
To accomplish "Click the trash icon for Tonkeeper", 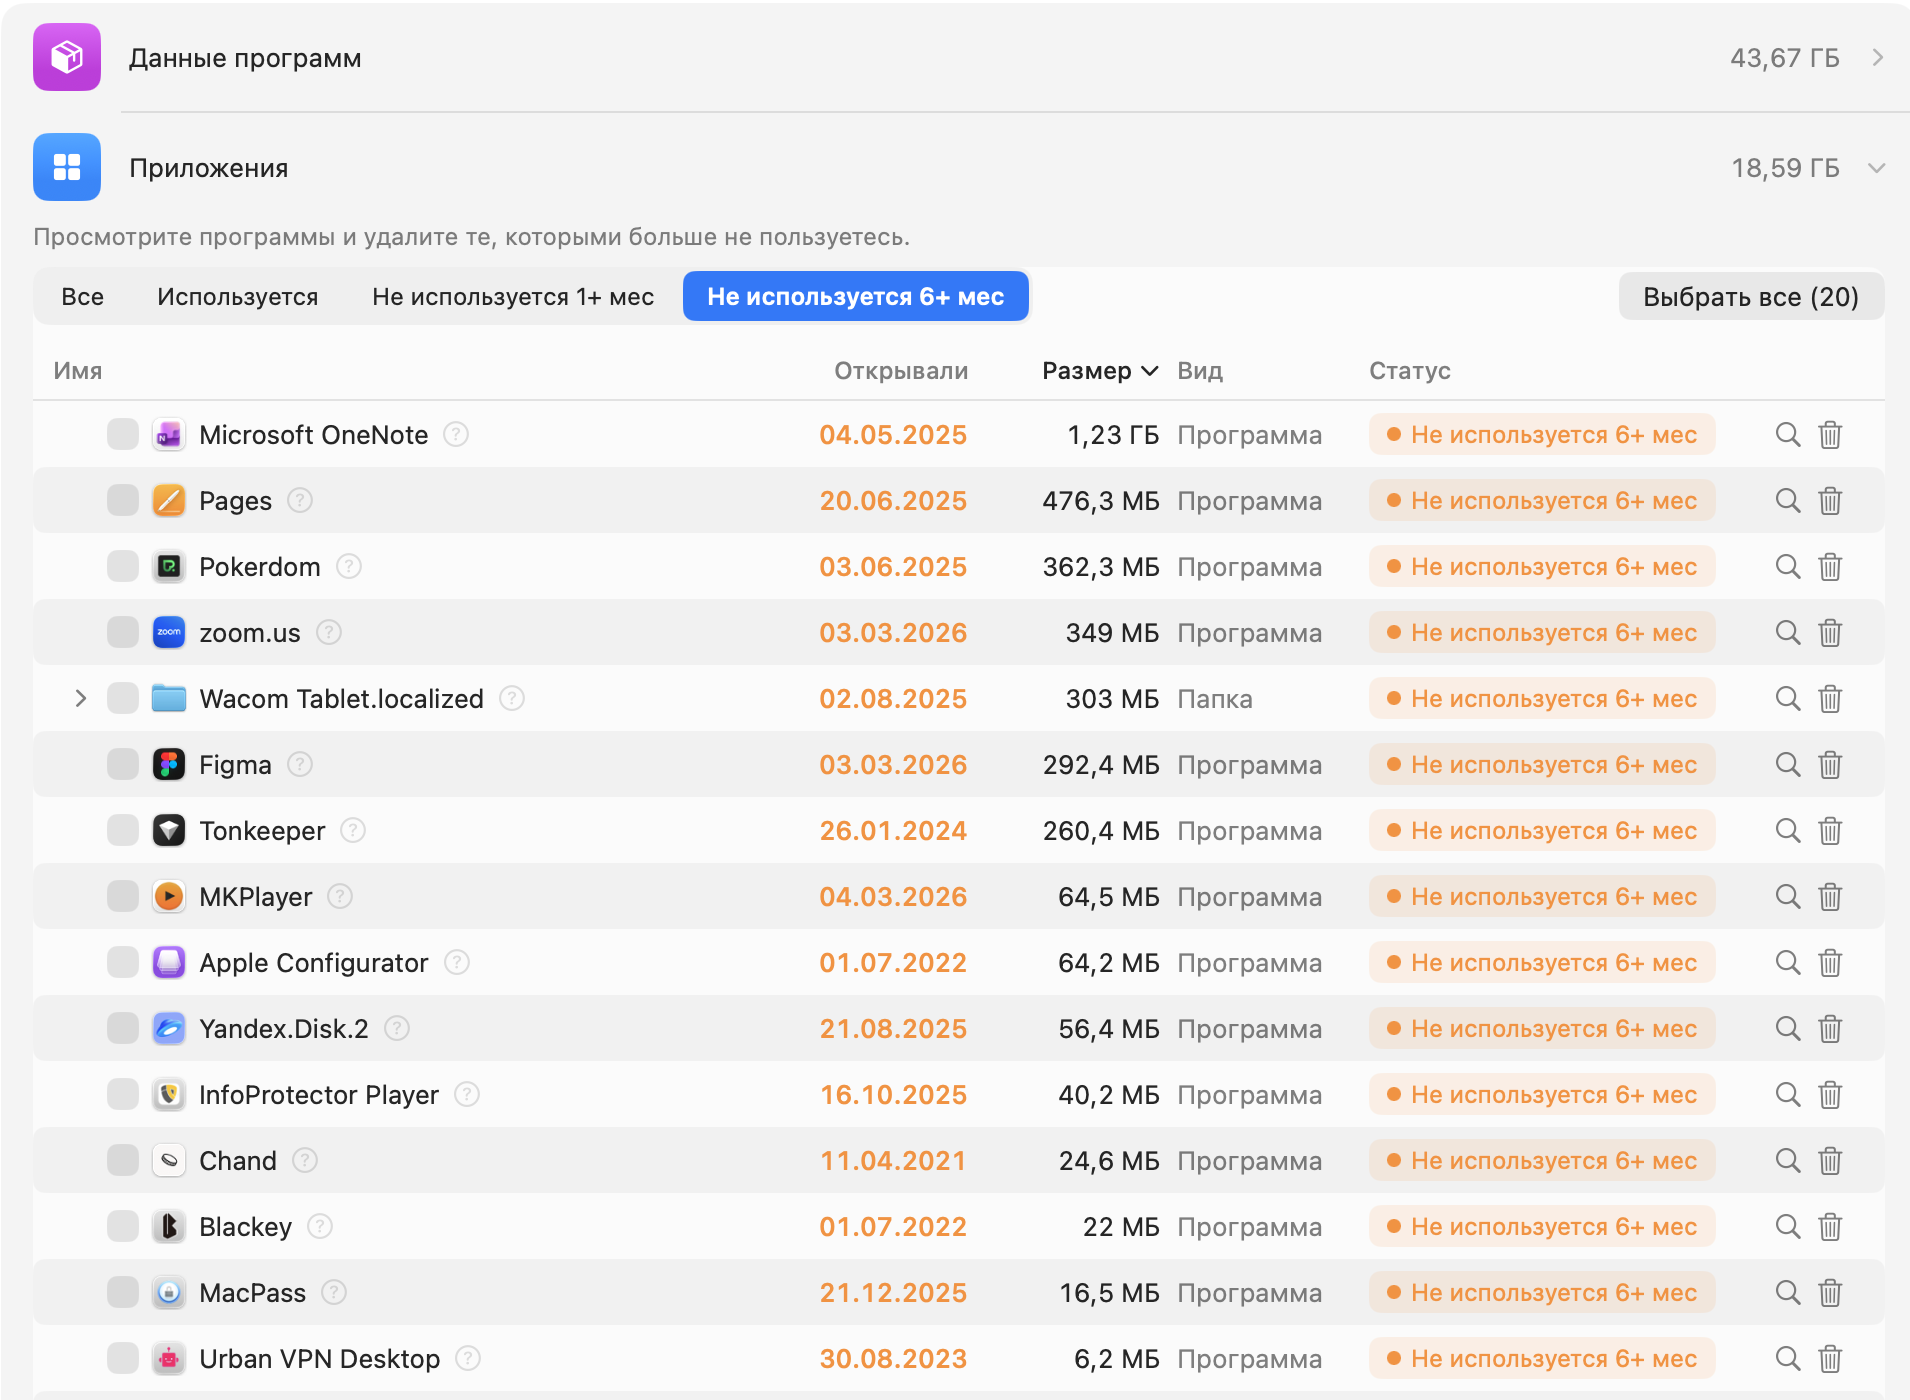I will [x=1830, y=831].
